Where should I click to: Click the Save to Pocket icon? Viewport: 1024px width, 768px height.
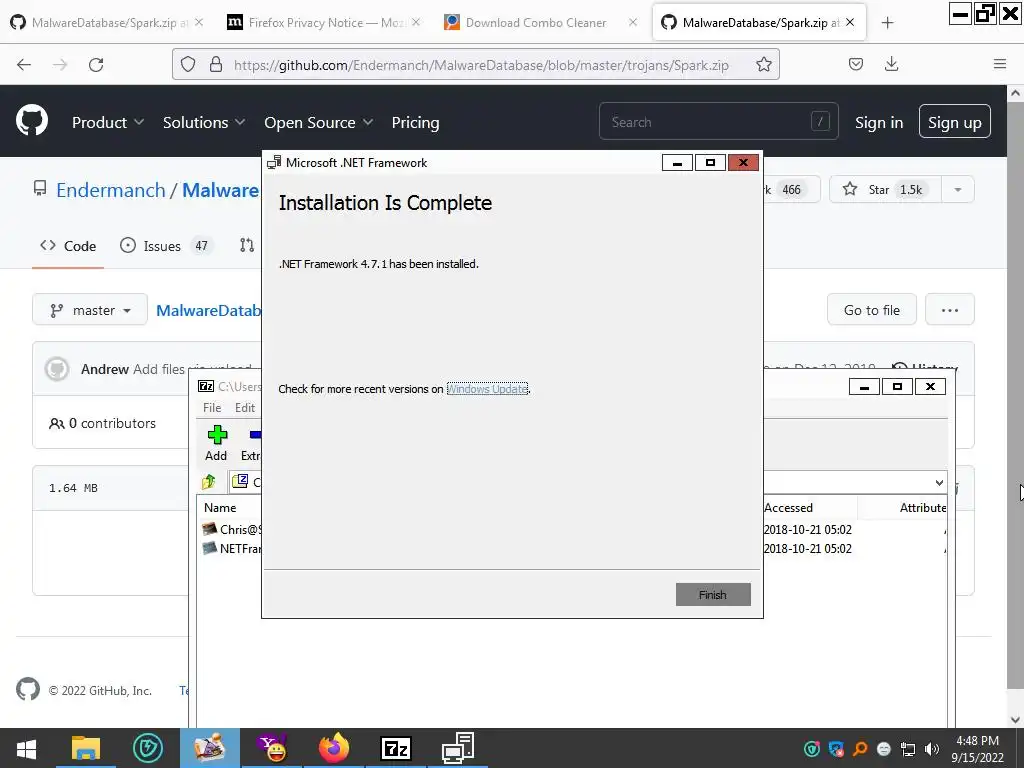[856, 64]
